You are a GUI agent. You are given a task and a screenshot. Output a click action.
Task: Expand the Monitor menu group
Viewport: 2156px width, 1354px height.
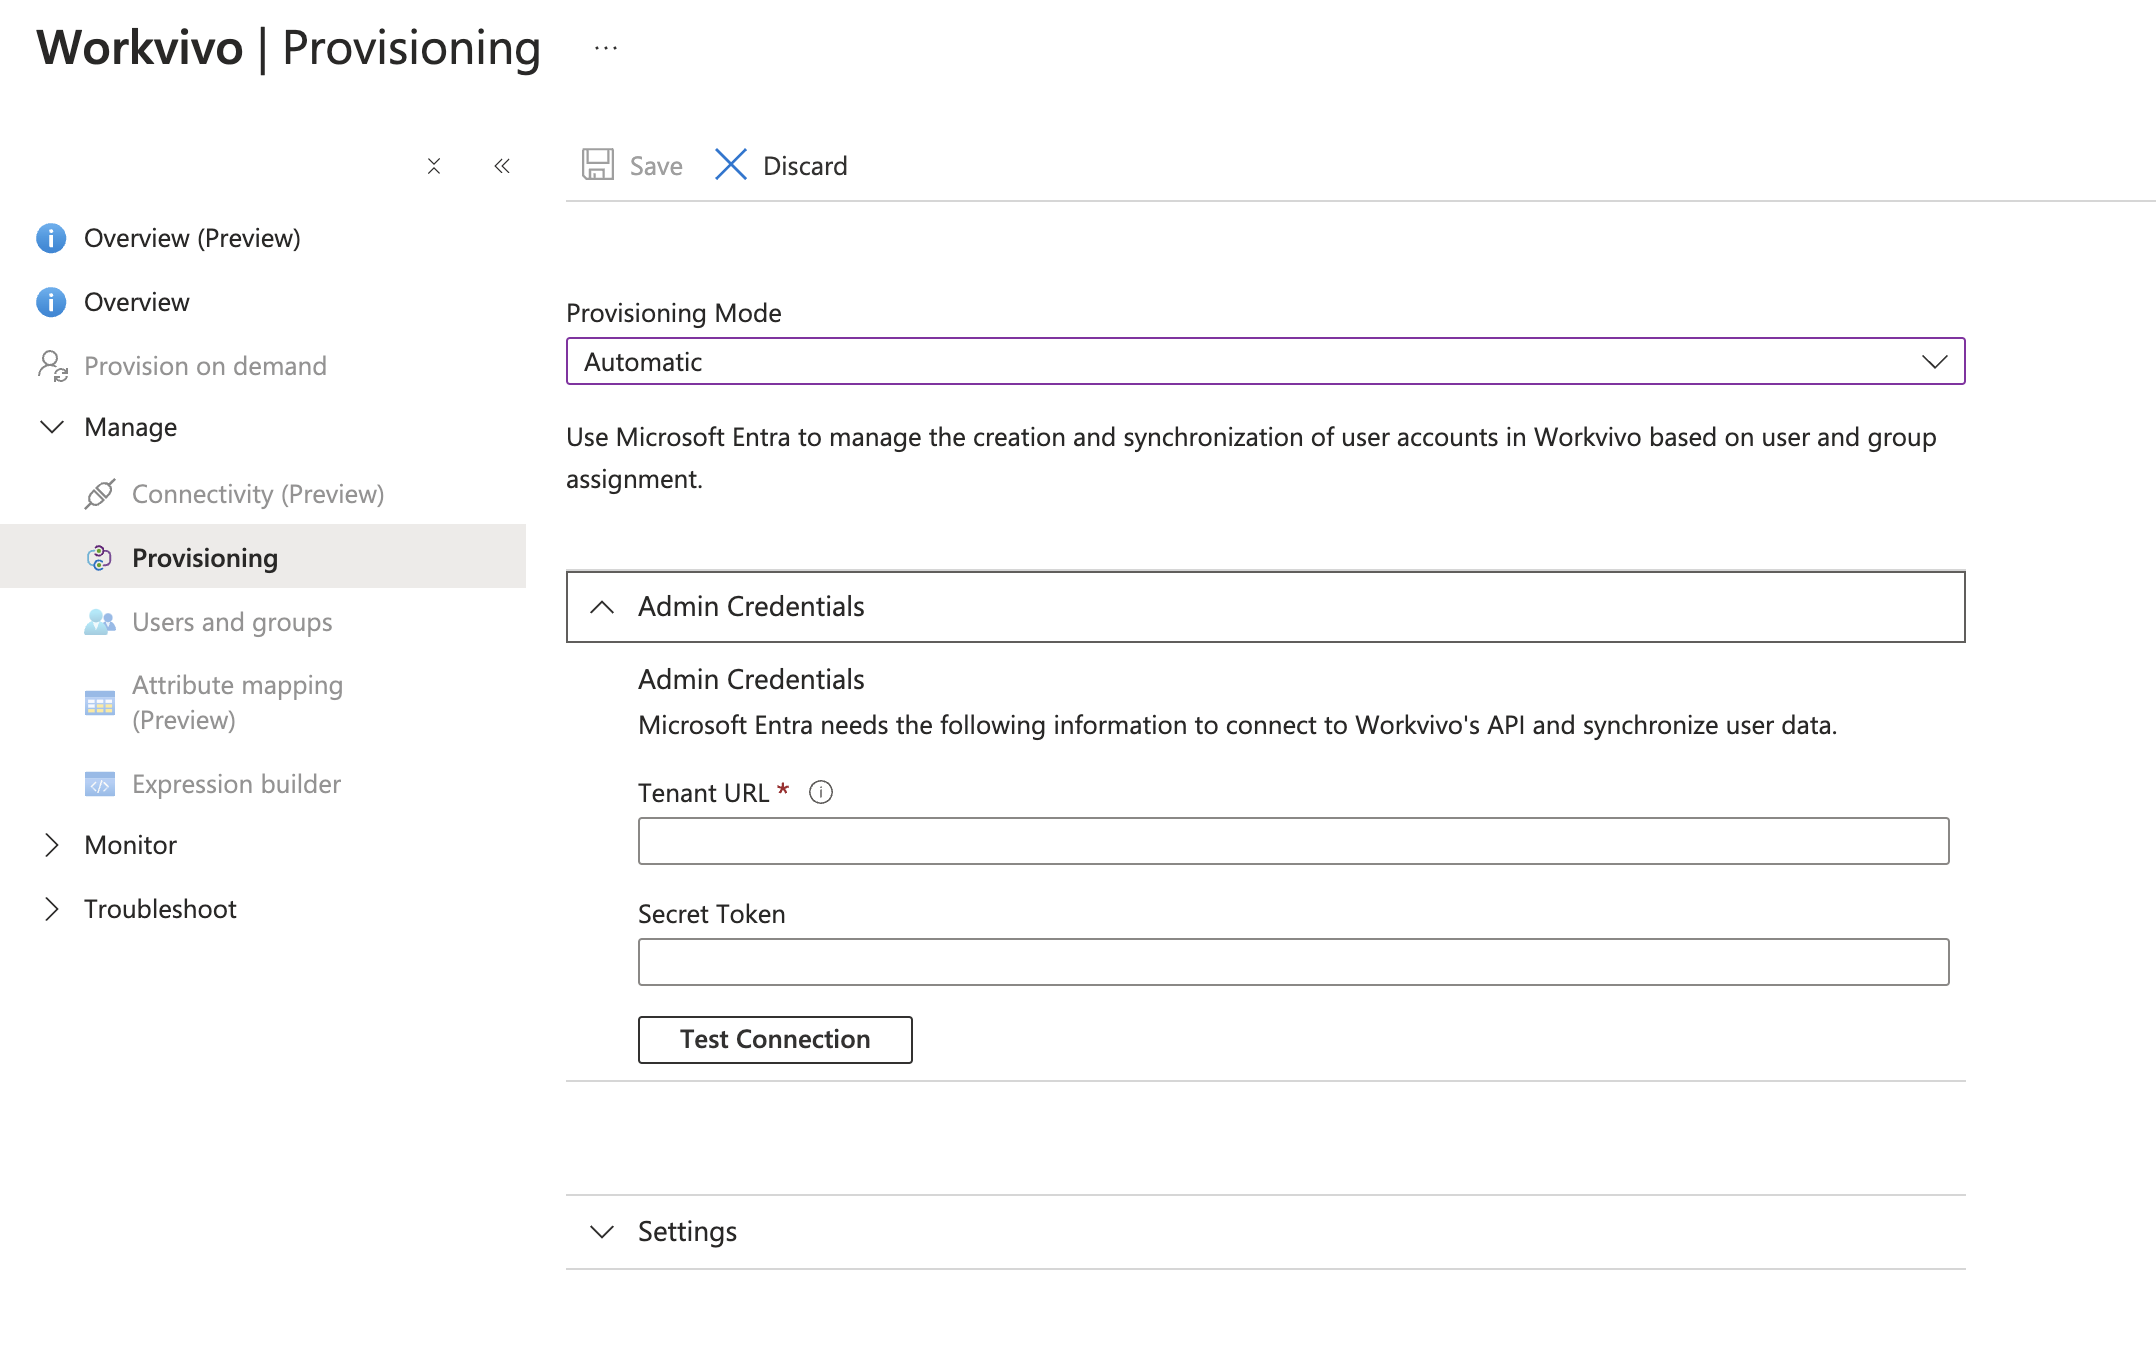click(52, 845)
